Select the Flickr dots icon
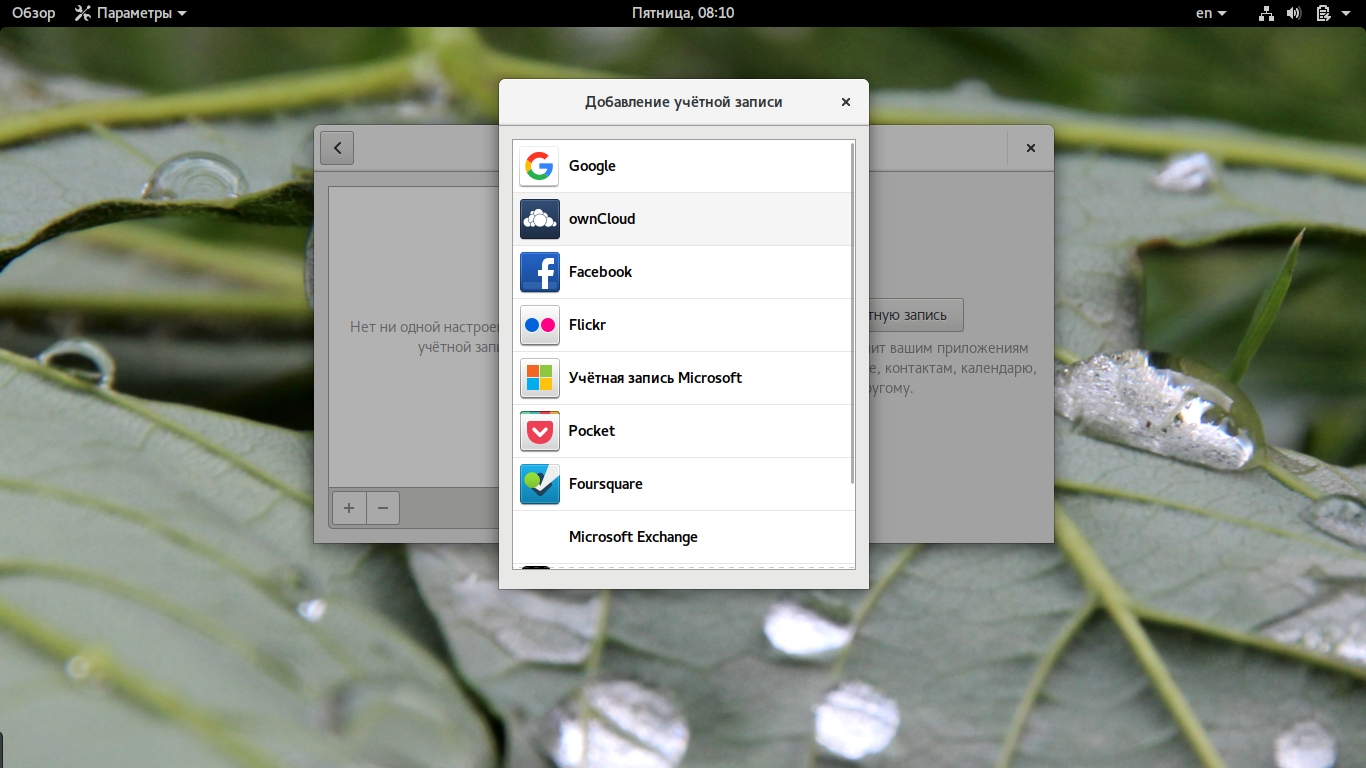 pyautogui.click(x=539, y=325)
